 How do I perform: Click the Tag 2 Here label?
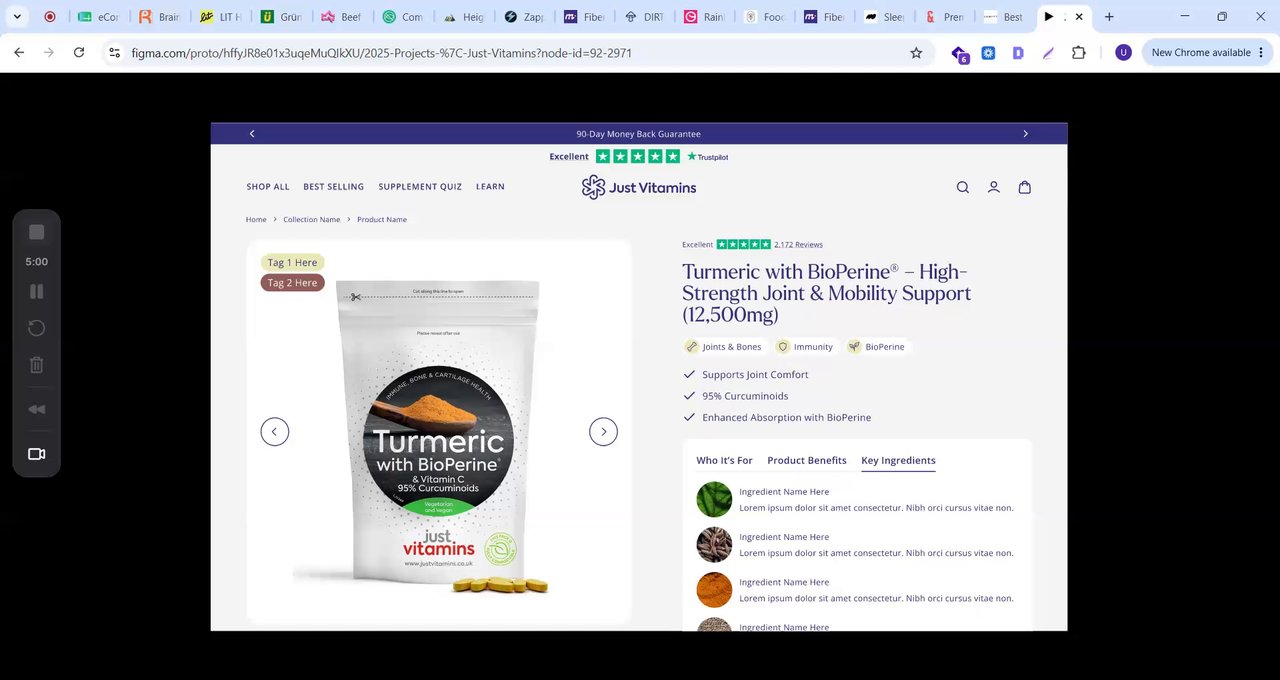coord(292,283)
